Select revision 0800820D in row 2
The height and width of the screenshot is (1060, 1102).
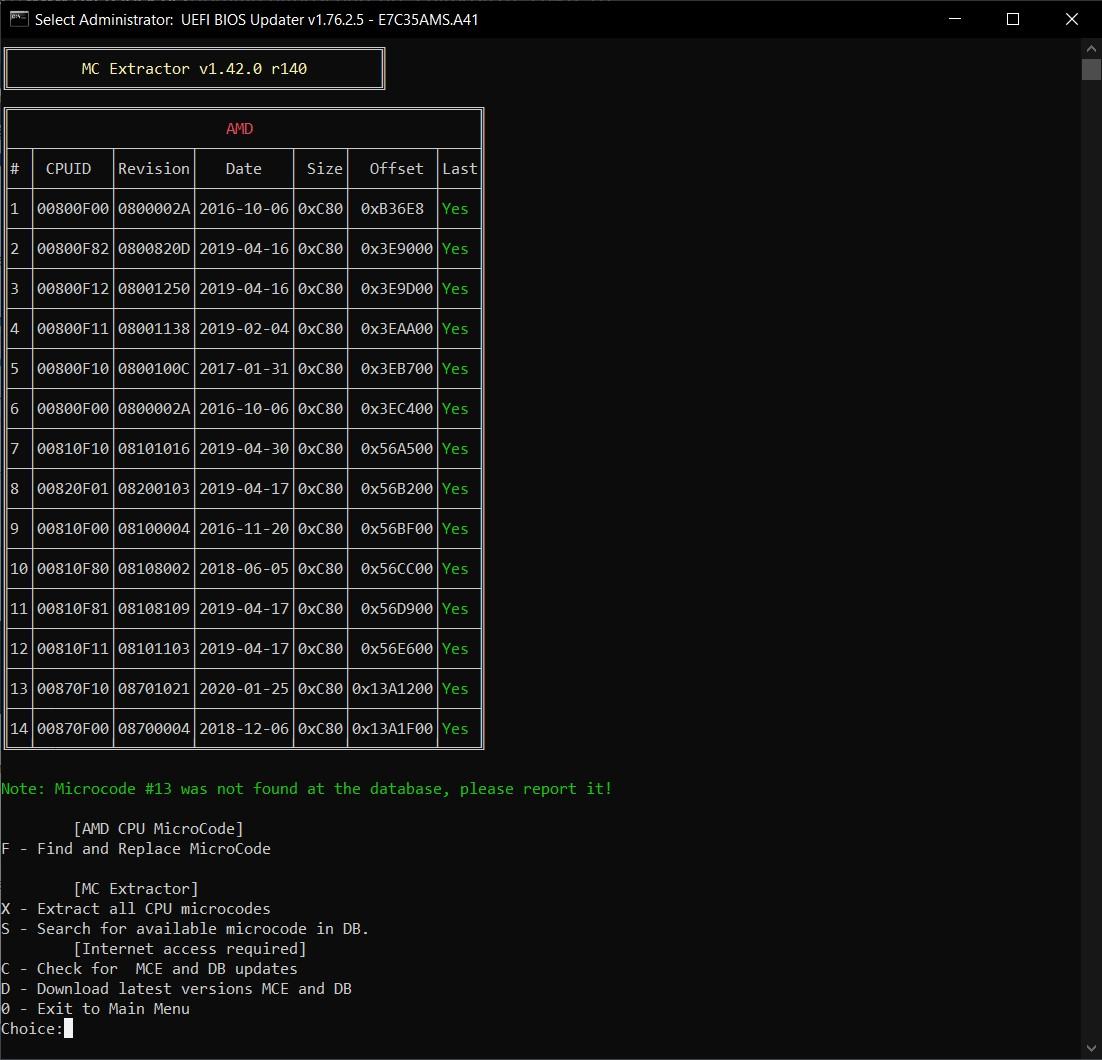click(154, 249)
